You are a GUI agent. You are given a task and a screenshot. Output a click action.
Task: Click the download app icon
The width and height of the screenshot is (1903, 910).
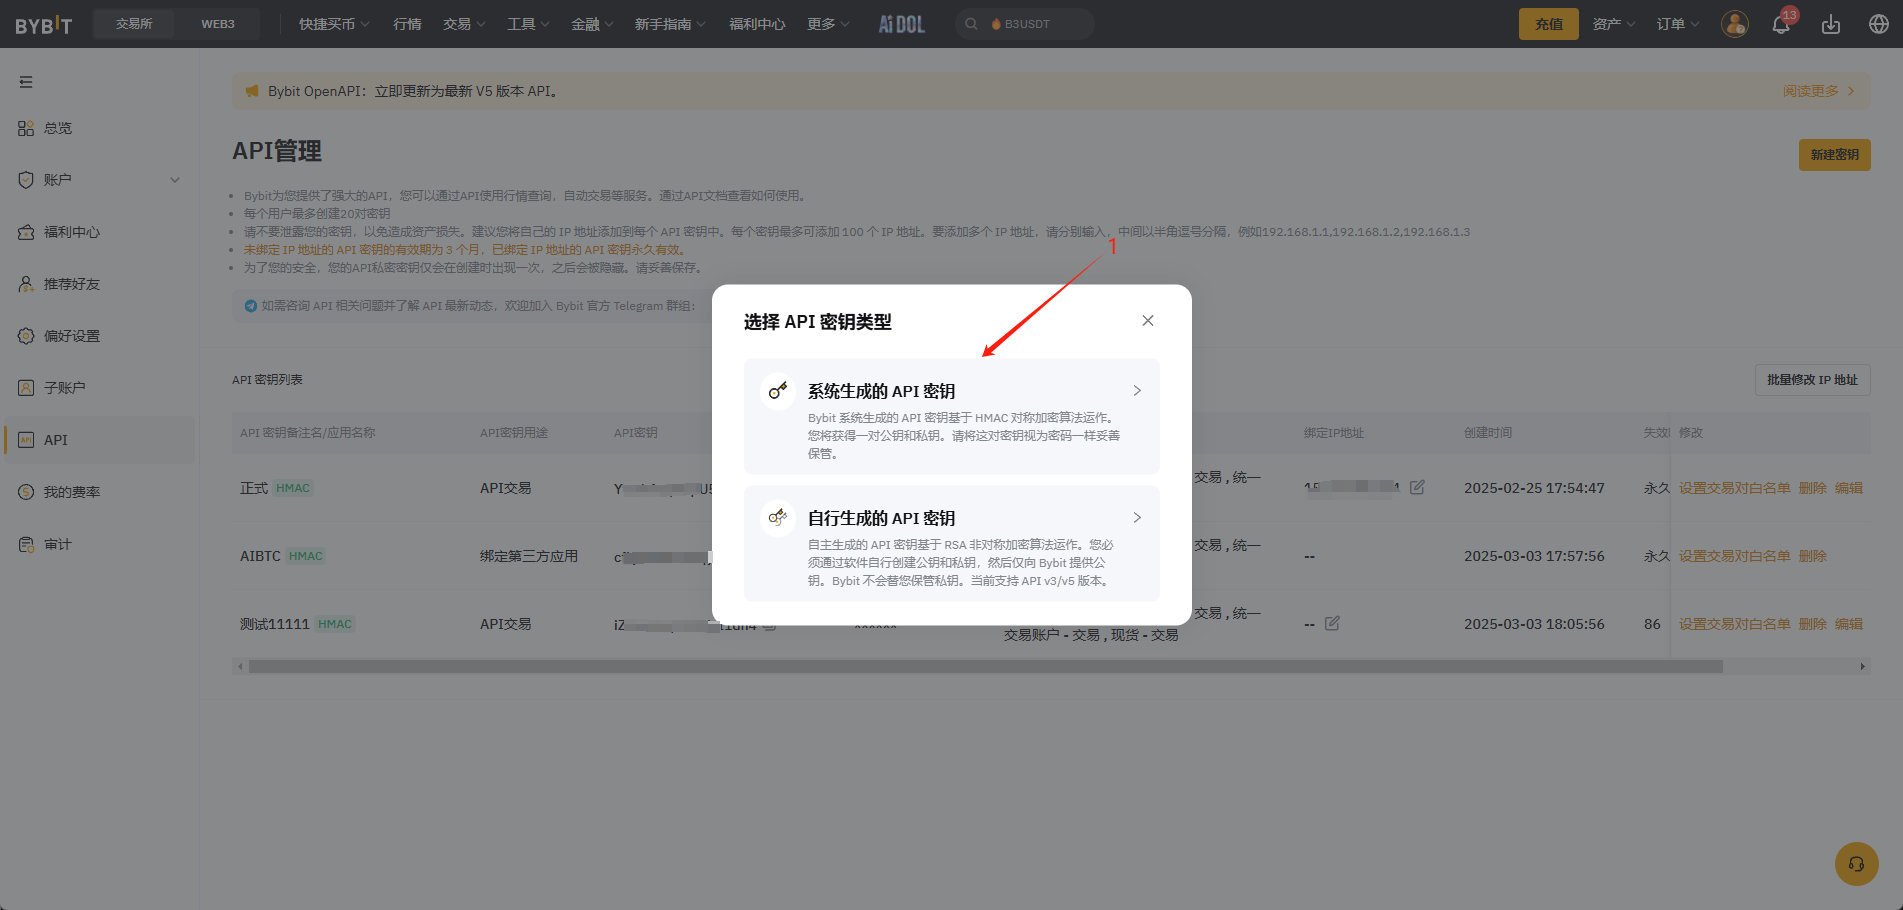[1831, 25]
